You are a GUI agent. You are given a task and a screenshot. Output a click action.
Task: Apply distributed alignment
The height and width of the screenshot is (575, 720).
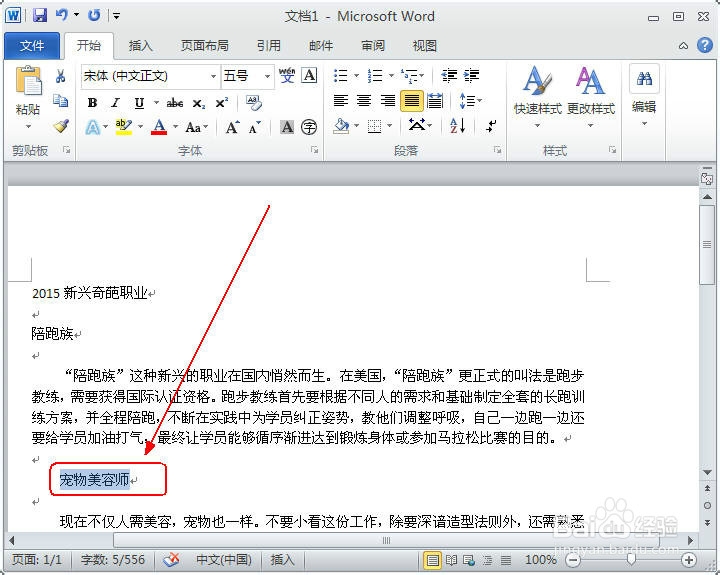435,101
